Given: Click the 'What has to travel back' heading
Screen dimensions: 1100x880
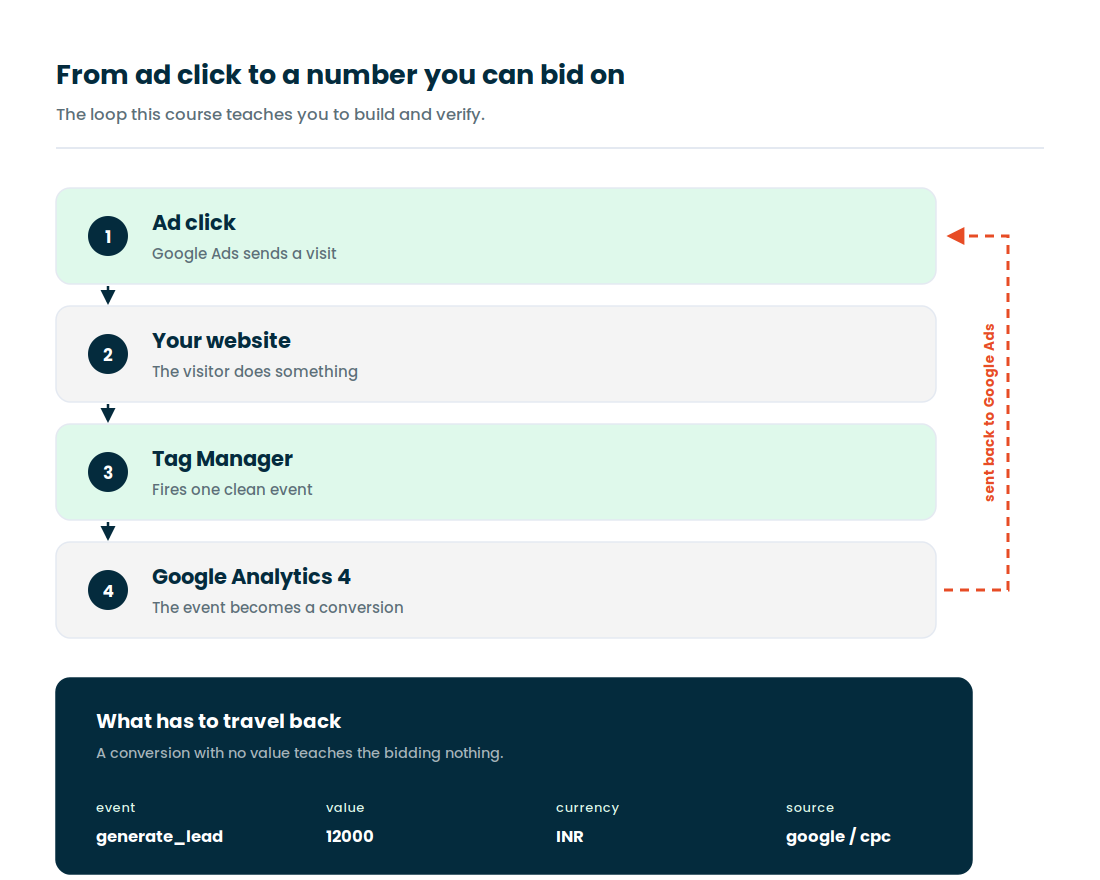Looking at the screenshot, I should coord(219,721).
